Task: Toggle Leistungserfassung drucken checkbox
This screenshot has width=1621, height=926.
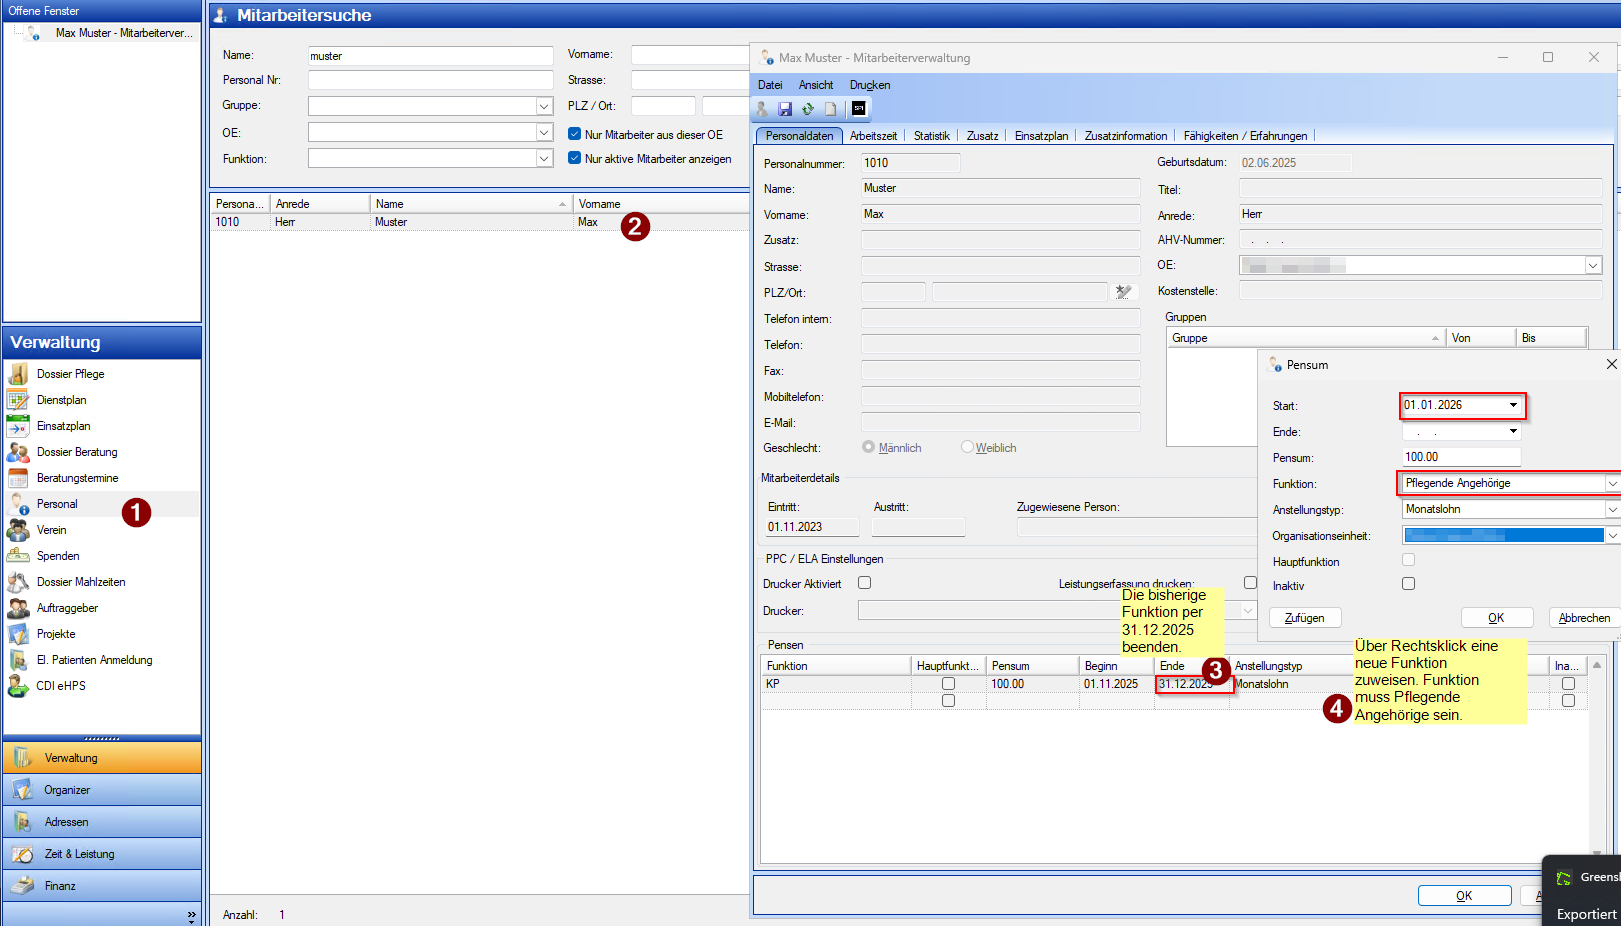Action: 1250,583
